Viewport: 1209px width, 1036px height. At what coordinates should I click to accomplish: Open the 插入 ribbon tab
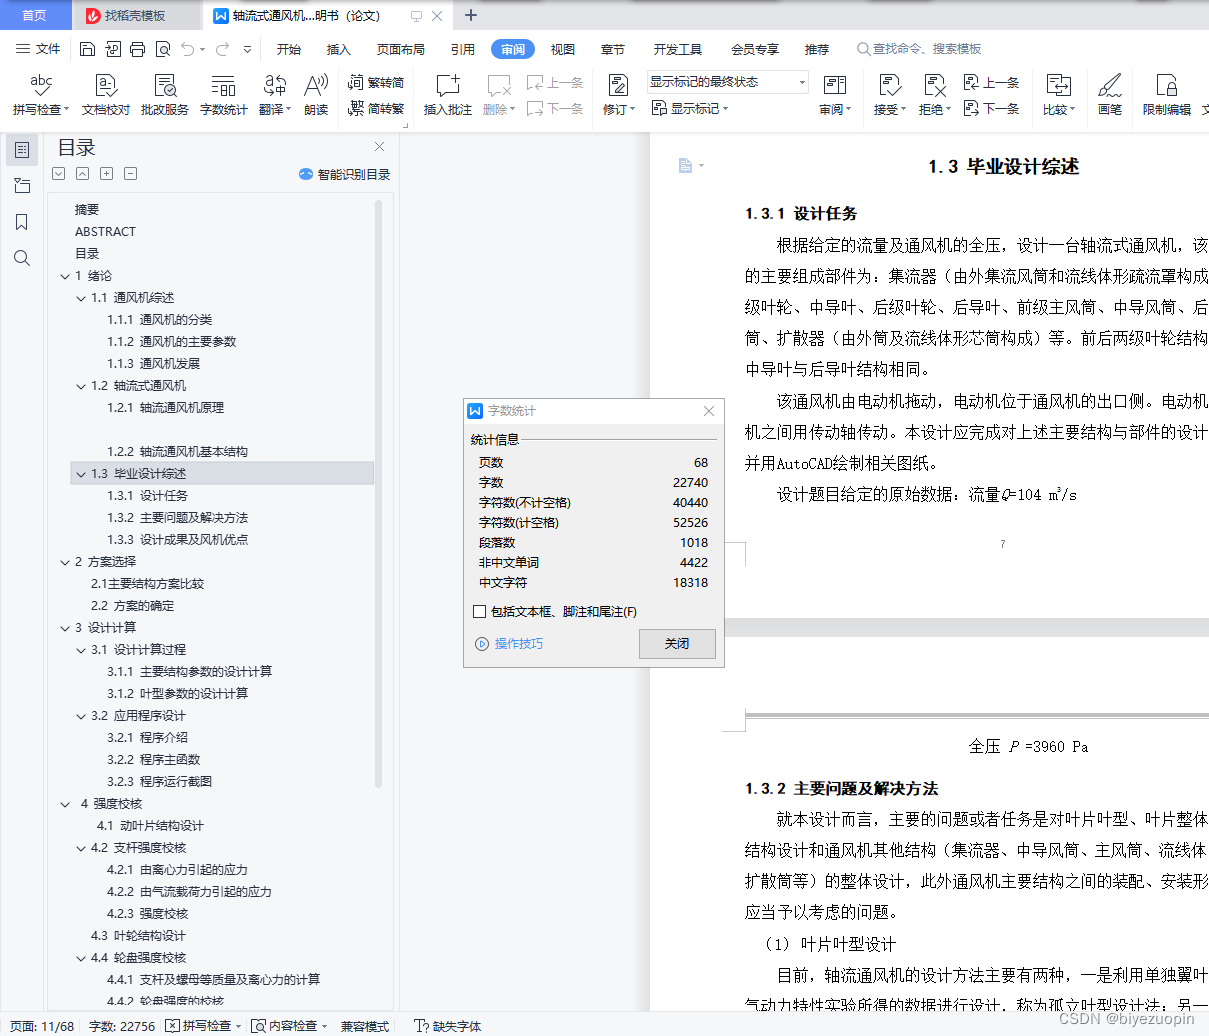[339, 49]
